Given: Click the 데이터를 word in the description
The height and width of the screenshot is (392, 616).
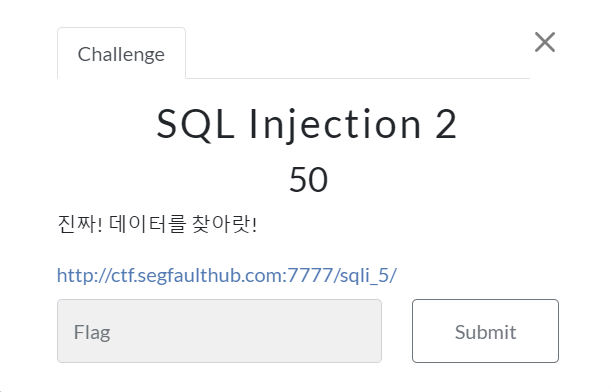Looking at the screenshot, I should (x=147, y=224).
